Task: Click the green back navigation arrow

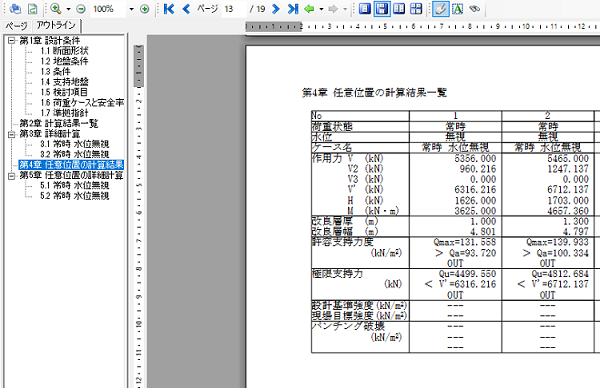Action: tap(309, 9)
